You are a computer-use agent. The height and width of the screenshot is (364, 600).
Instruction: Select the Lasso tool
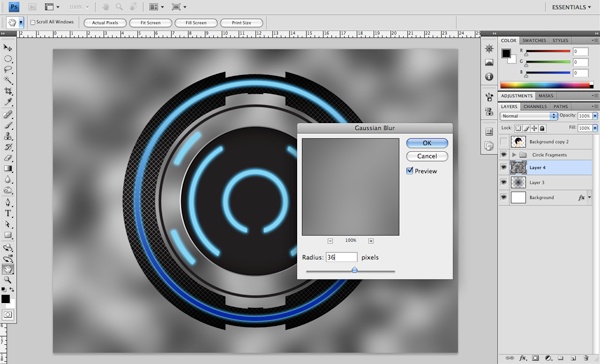(8, 70)
